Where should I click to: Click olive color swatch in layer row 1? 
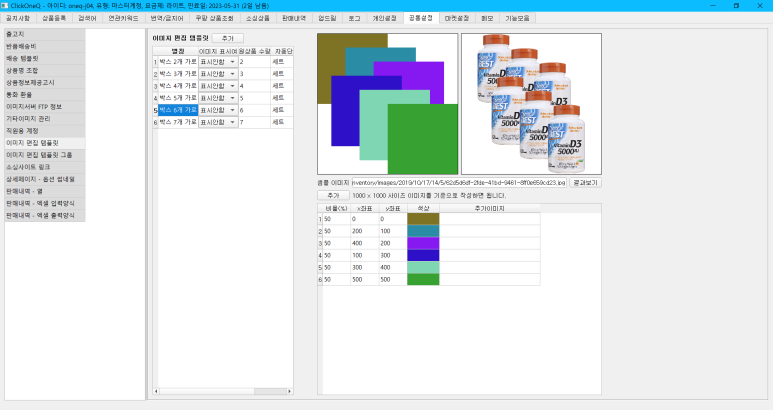(423, 219)
